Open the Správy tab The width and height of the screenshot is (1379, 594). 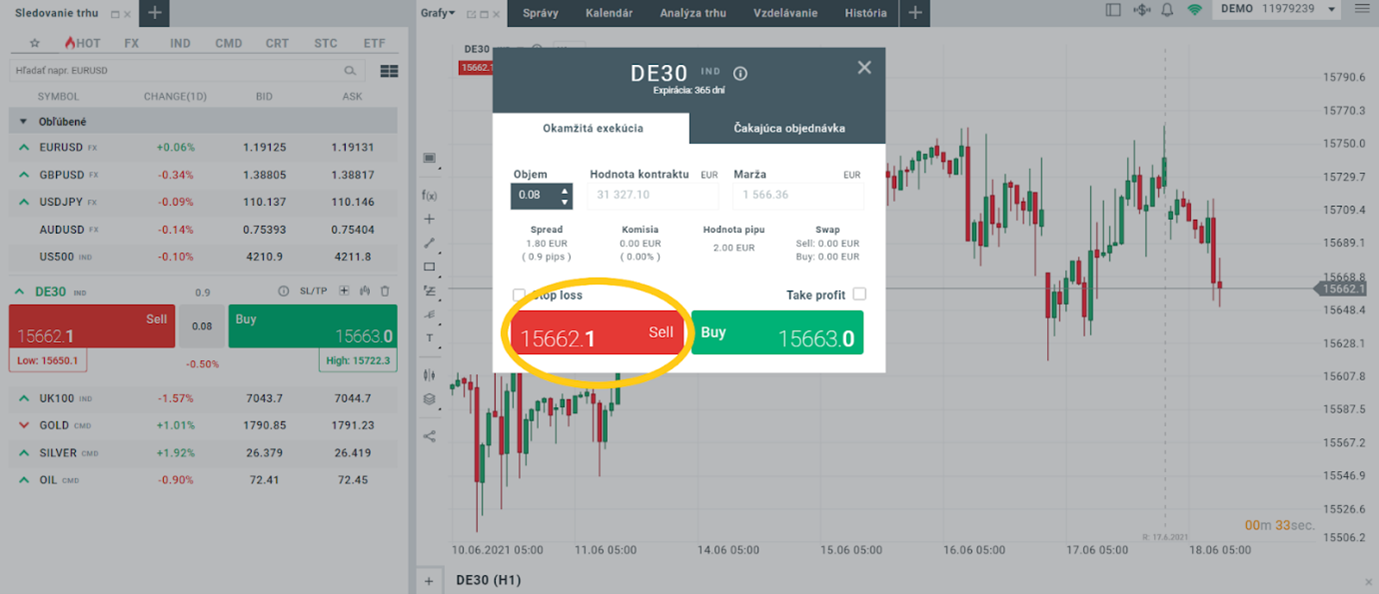(x=540, y=13)
